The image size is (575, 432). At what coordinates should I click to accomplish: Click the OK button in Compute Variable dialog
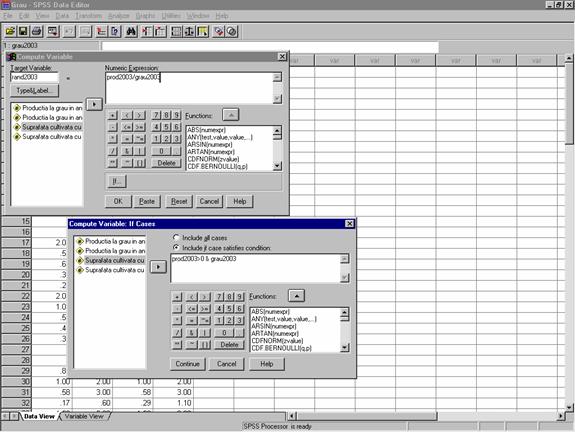click(118, 201)
